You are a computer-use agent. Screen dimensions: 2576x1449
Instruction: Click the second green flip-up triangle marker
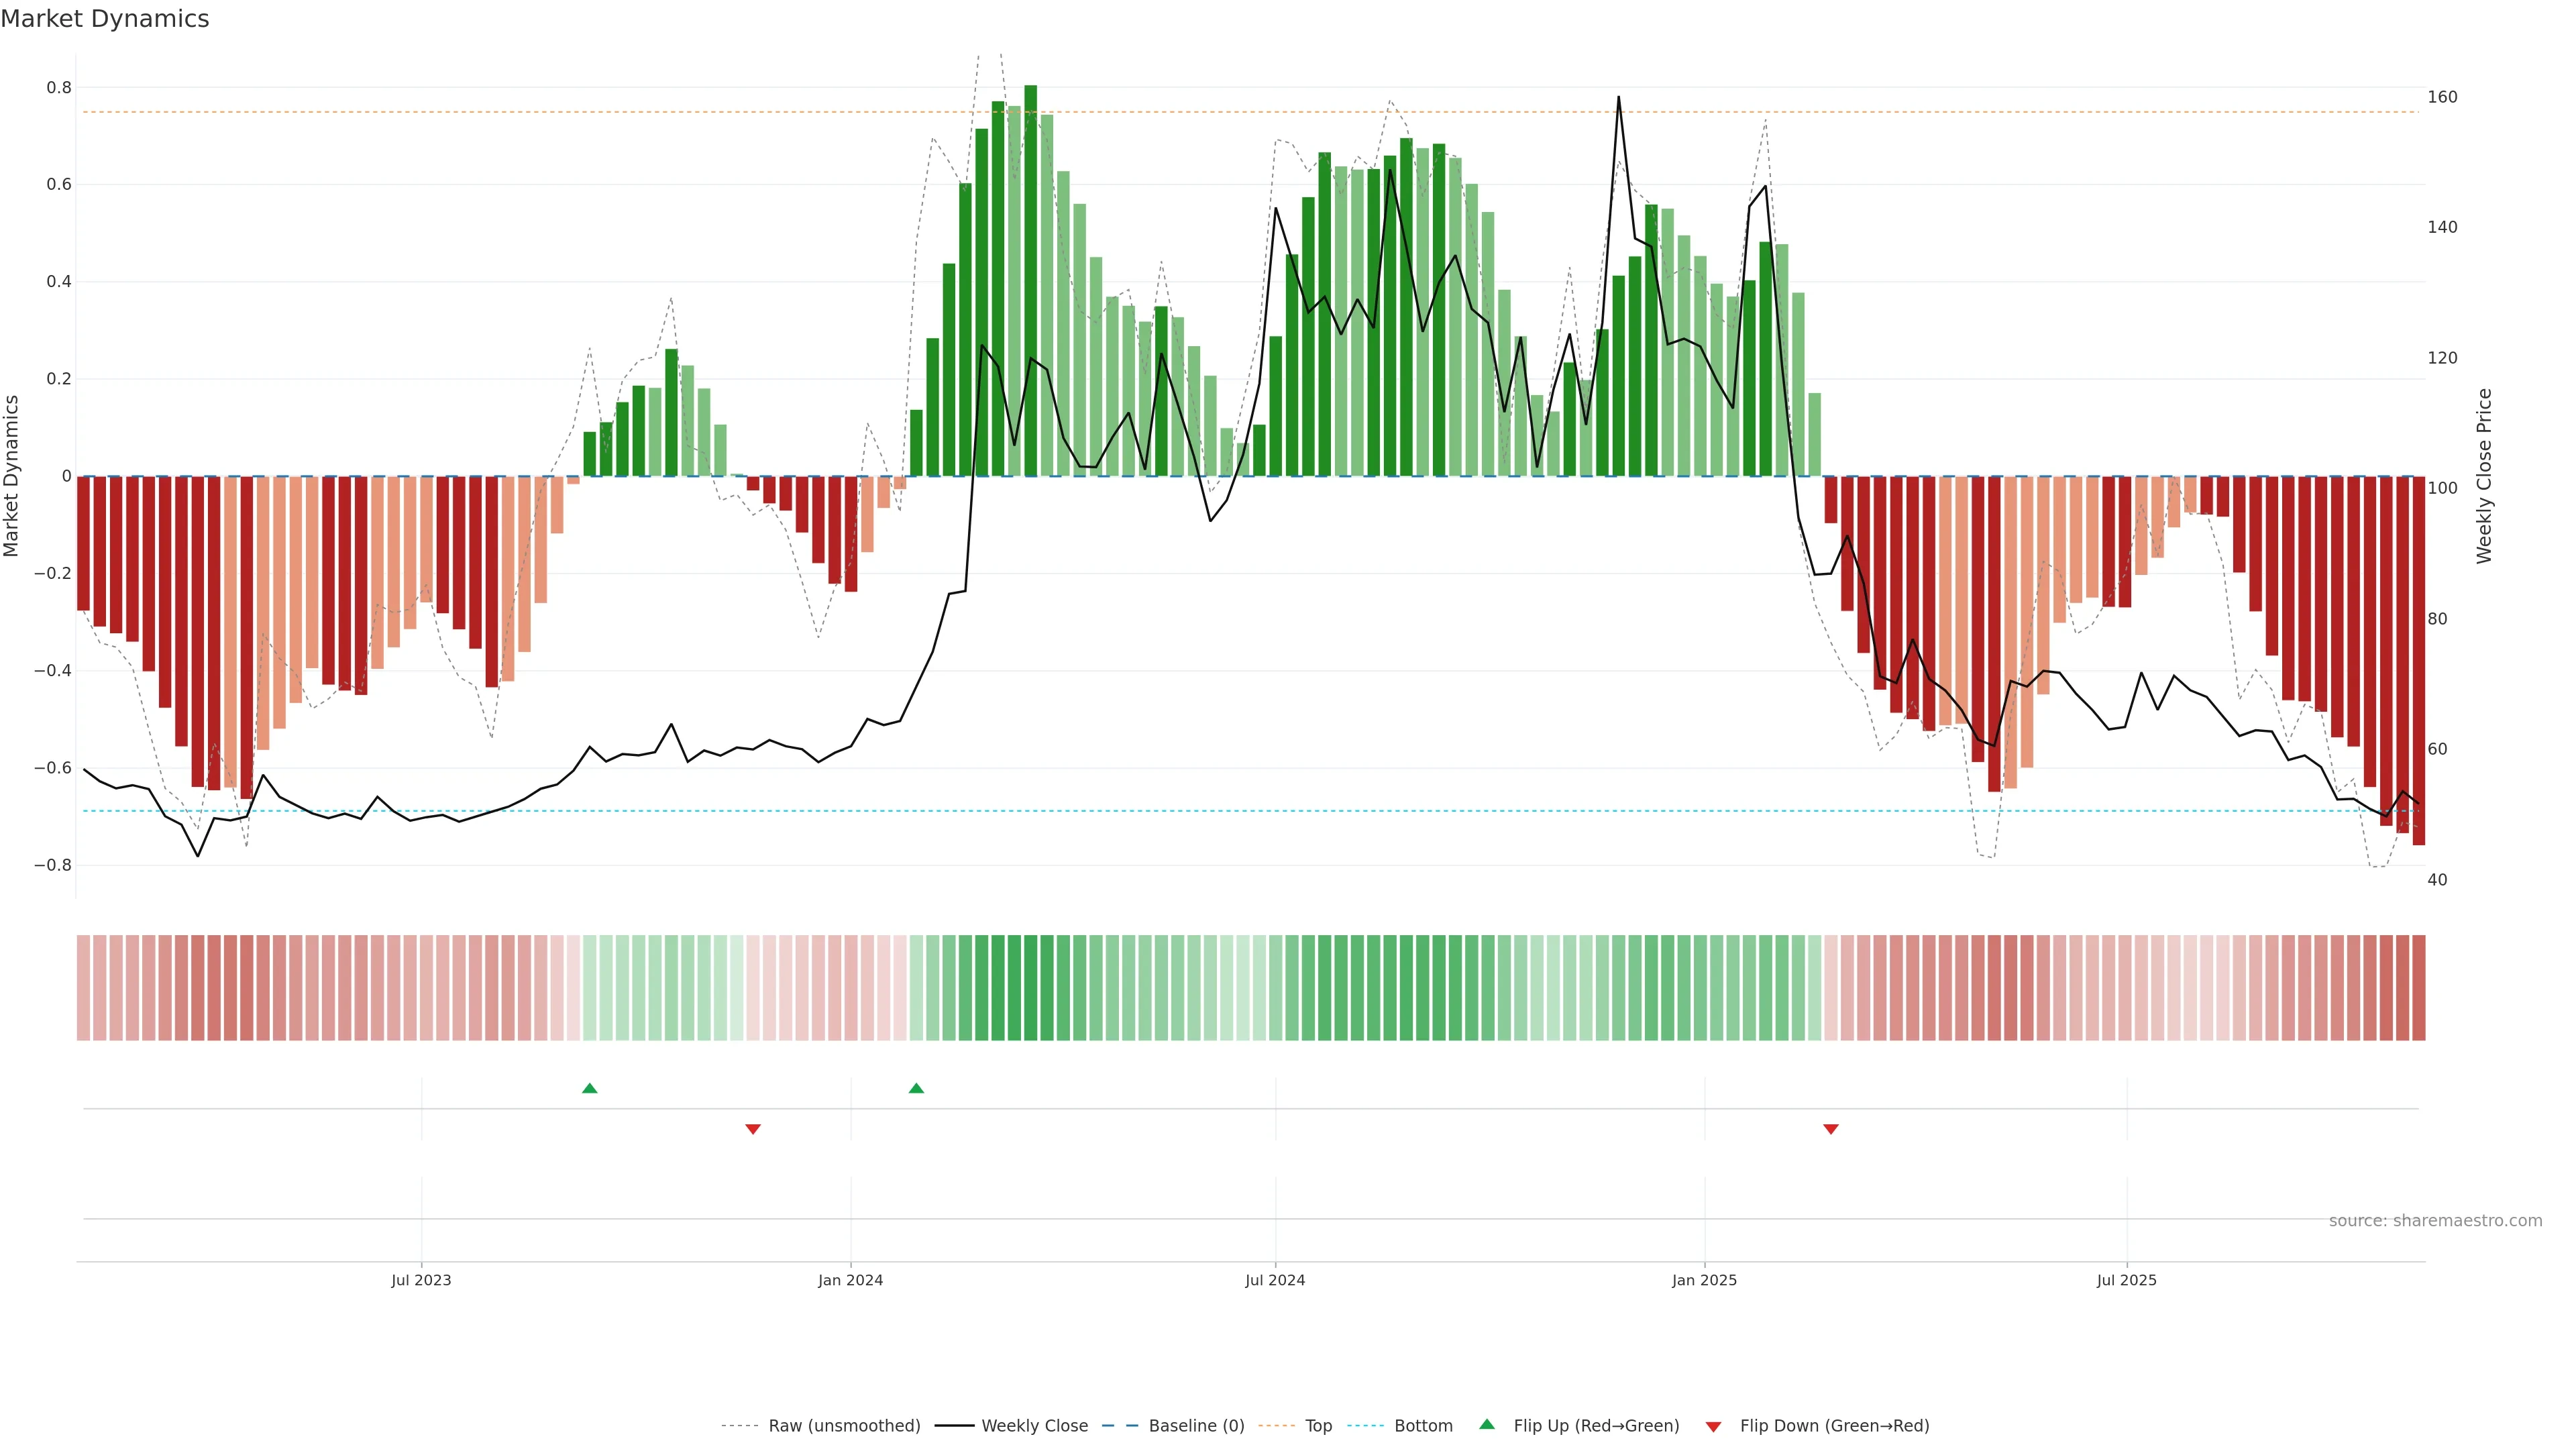(916, 1088)
